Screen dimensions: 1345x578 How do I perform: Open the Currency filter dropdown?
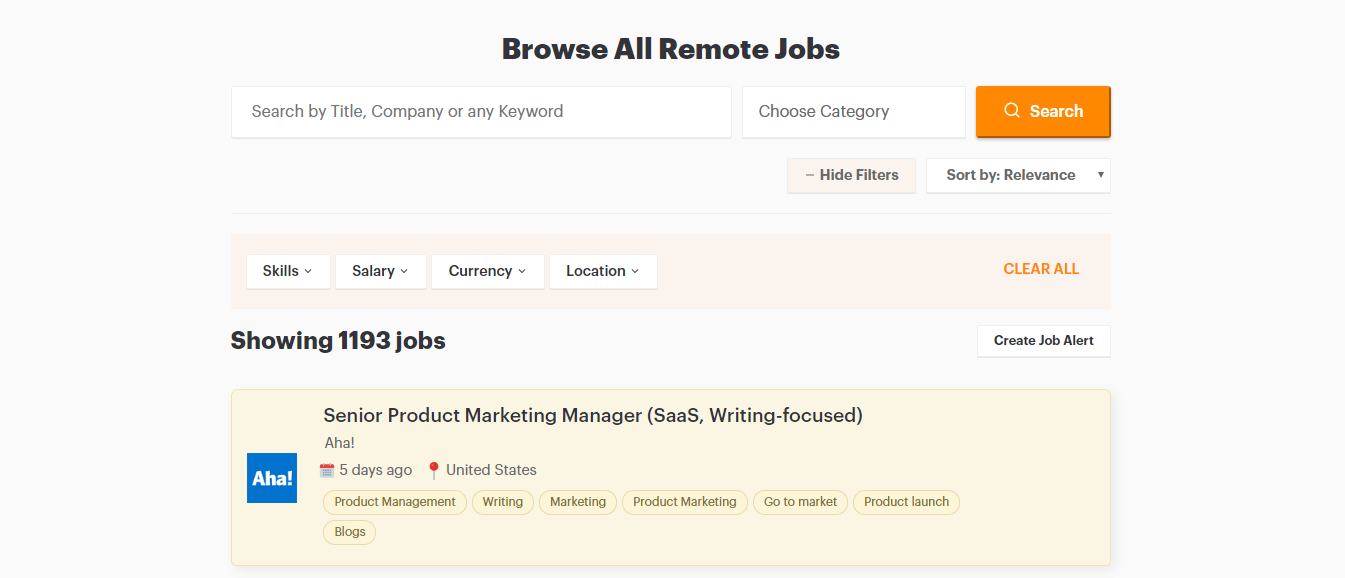[x=488, y=271]
